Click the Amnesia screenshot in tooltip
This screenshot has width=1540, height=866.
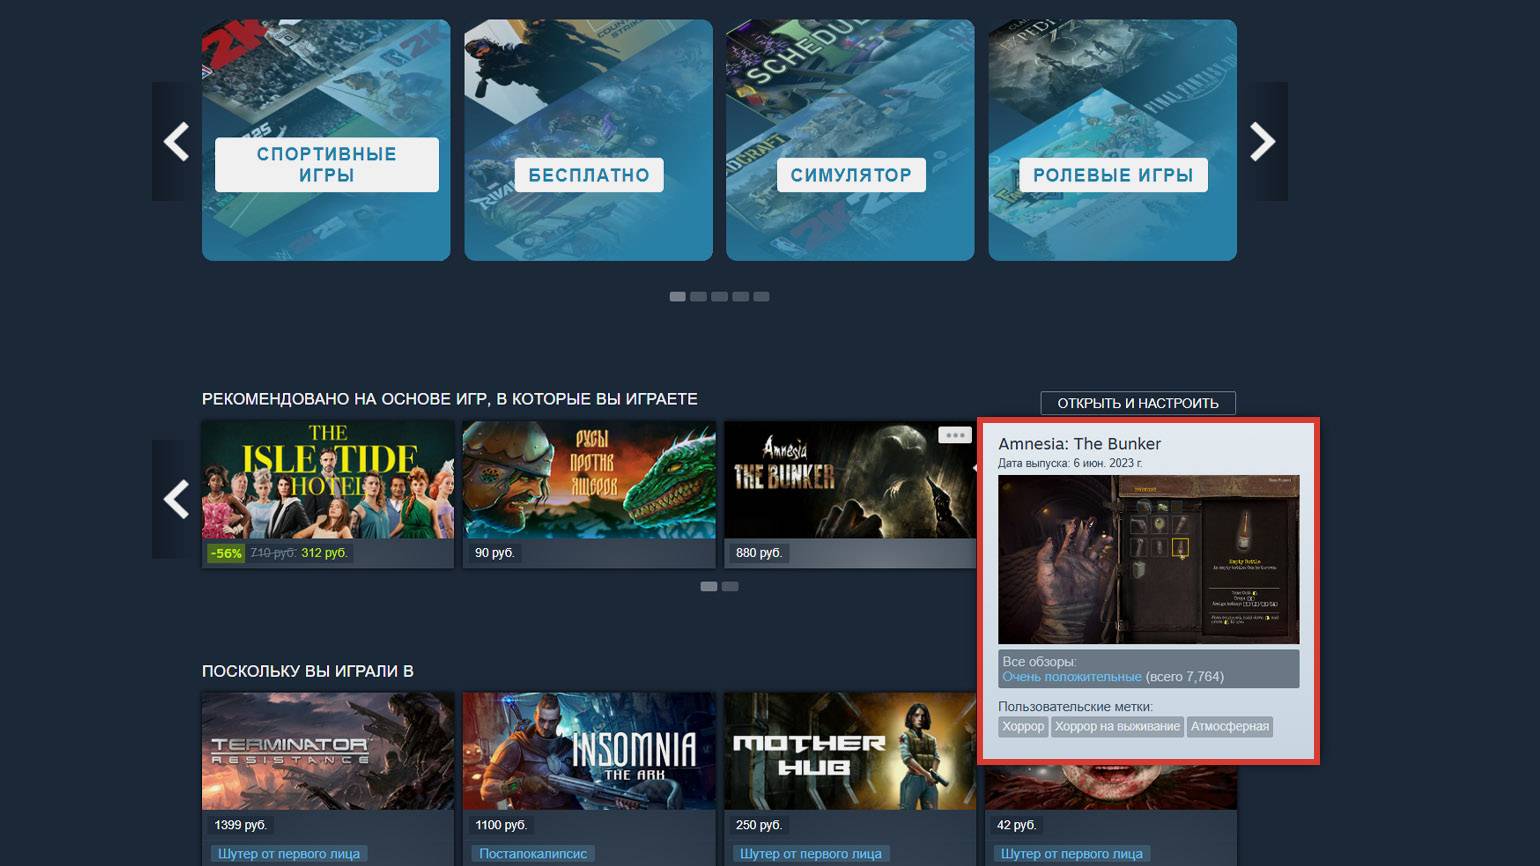click(1149, 559)
